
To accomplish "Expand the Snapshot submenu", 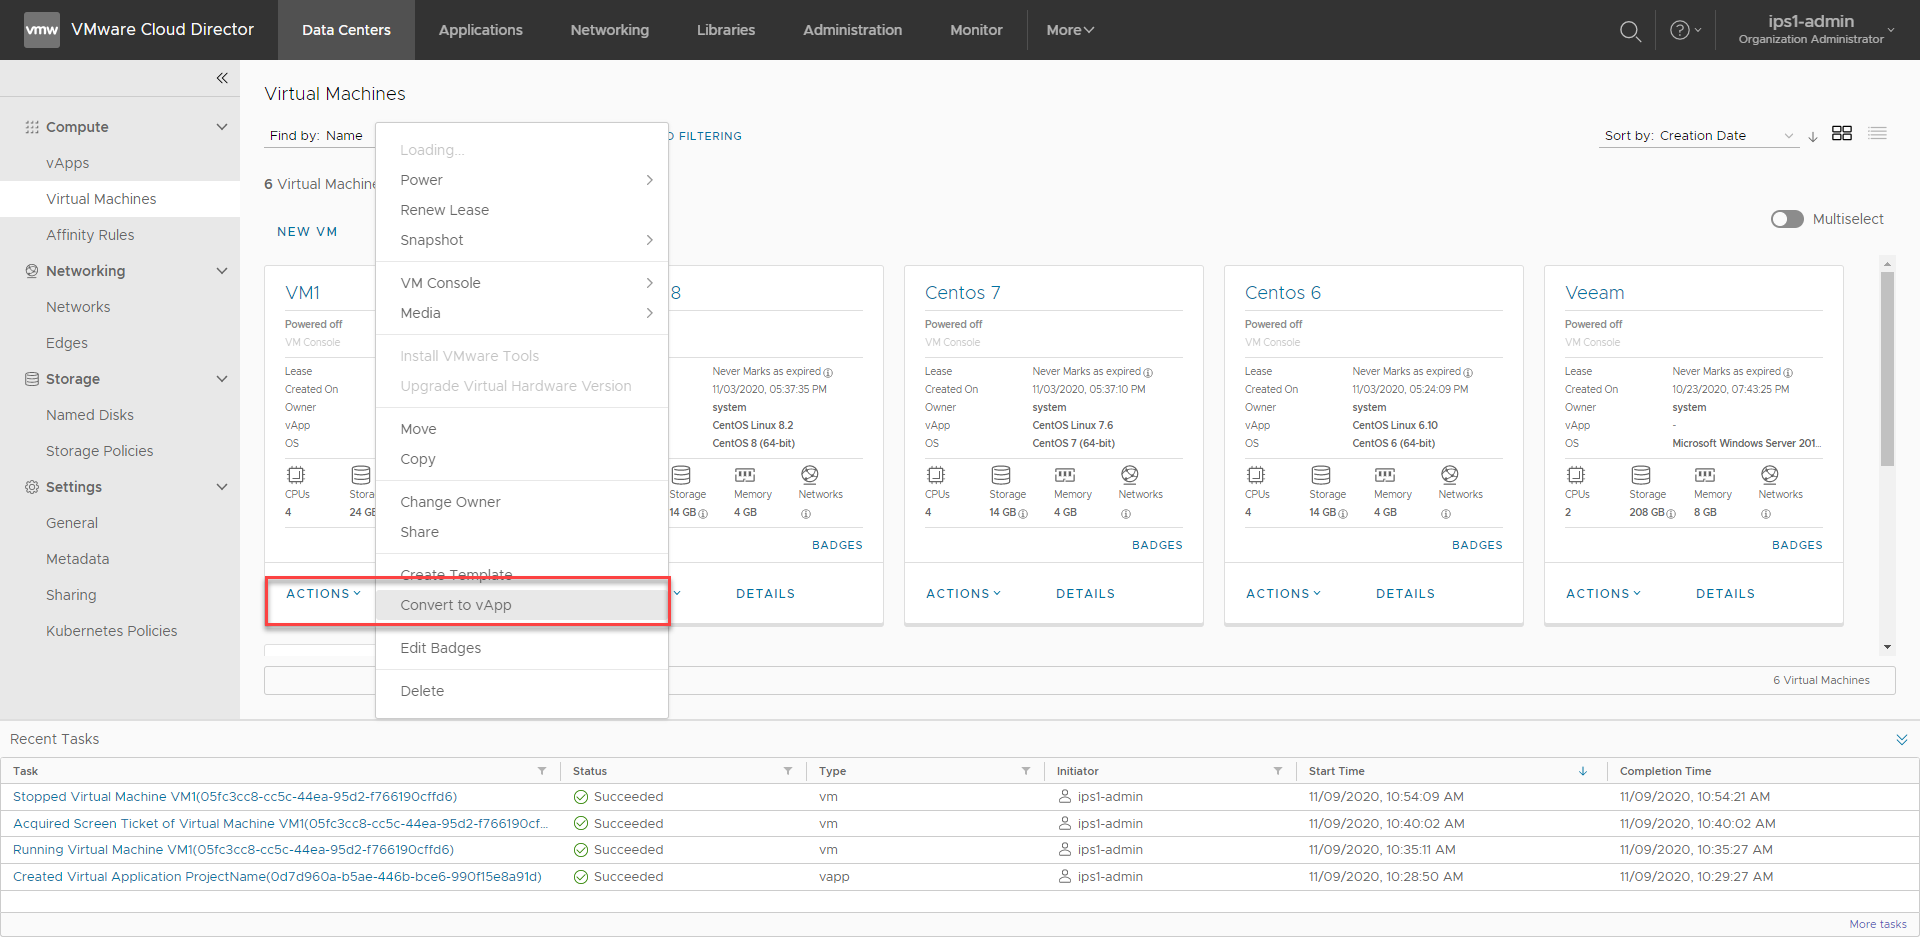I will [521, 240].
